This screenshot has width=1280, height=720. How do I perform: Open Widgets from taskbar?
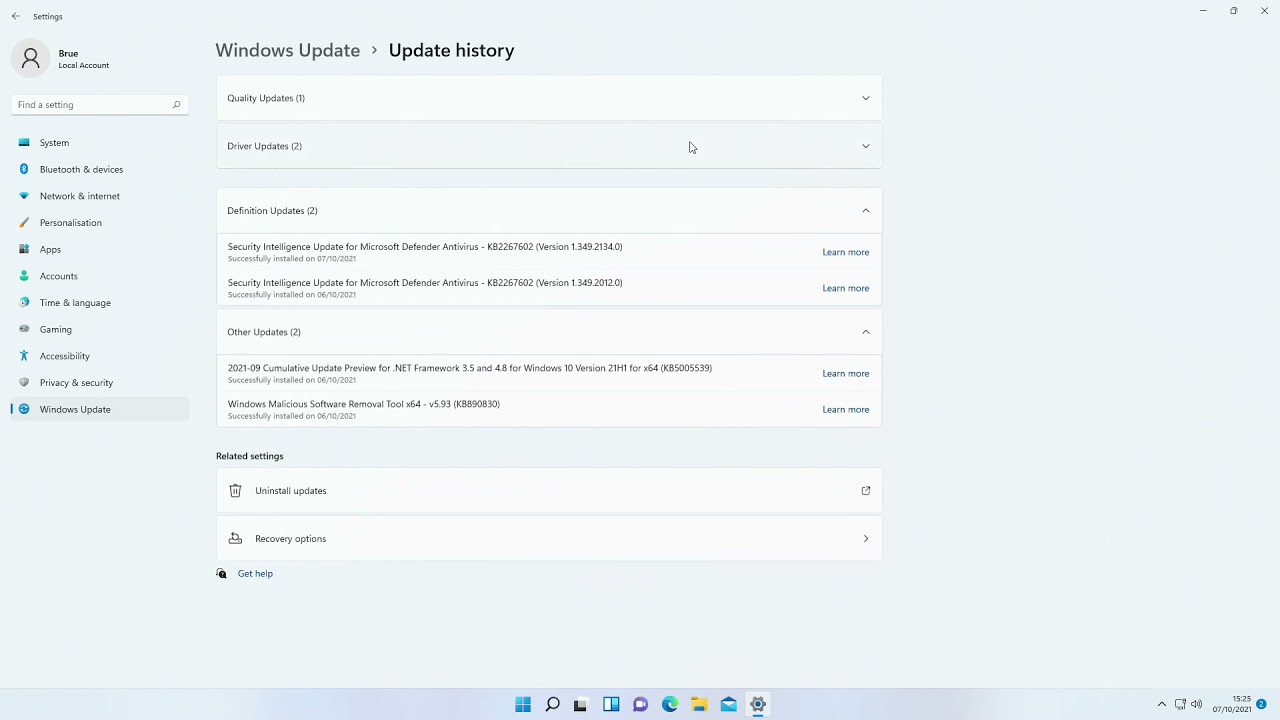tap(611, 704)
